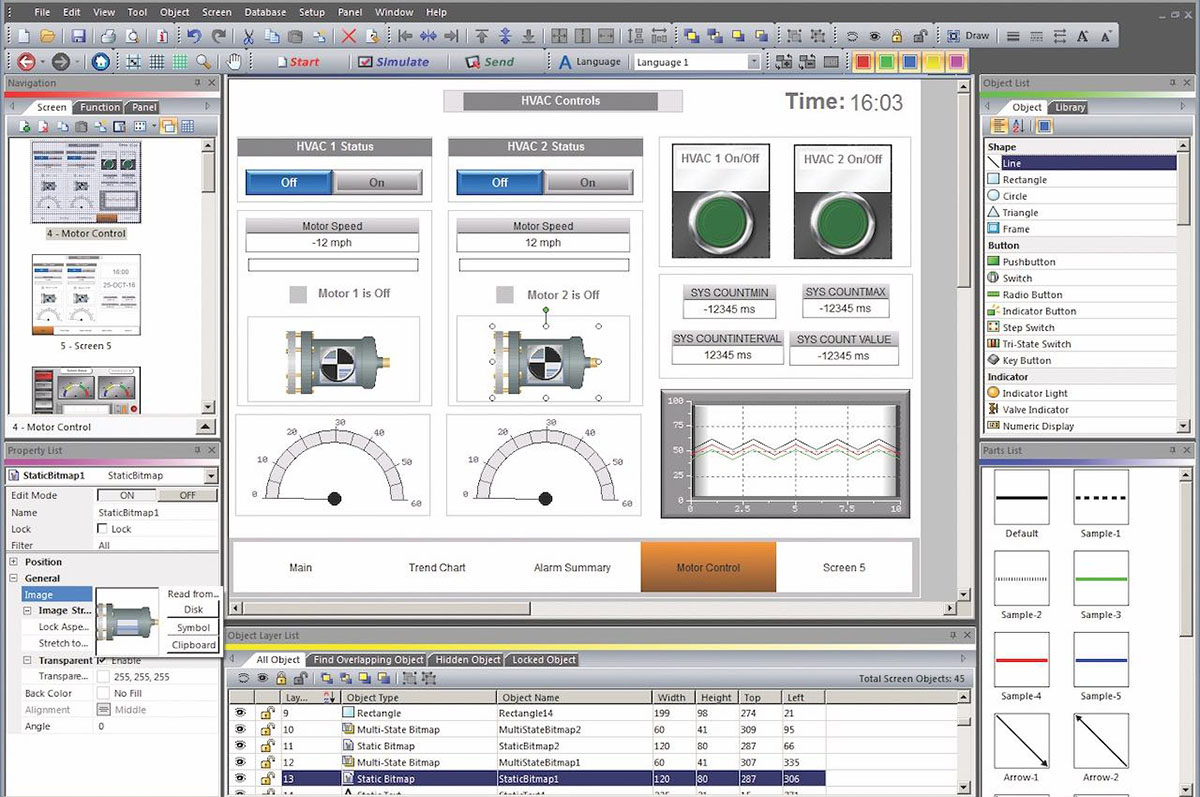Click the magnifier zoom icon
The height and width of the screenshot is (797, 1200).
tap(204, 62)
